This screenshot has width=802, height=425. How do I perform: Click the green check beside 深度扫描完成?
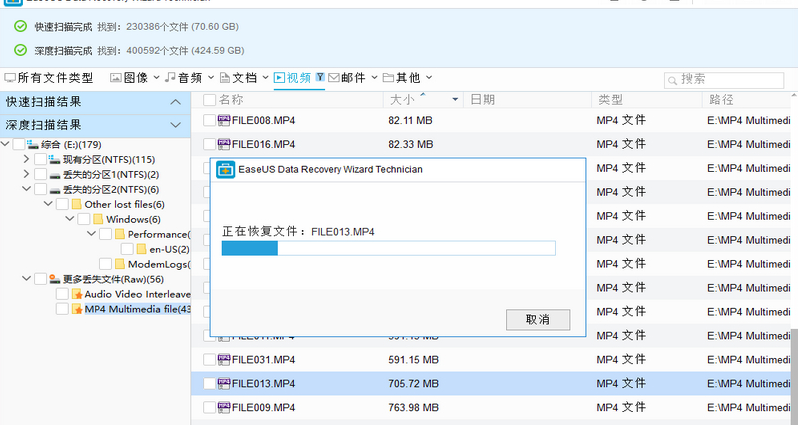coord(20,50)
